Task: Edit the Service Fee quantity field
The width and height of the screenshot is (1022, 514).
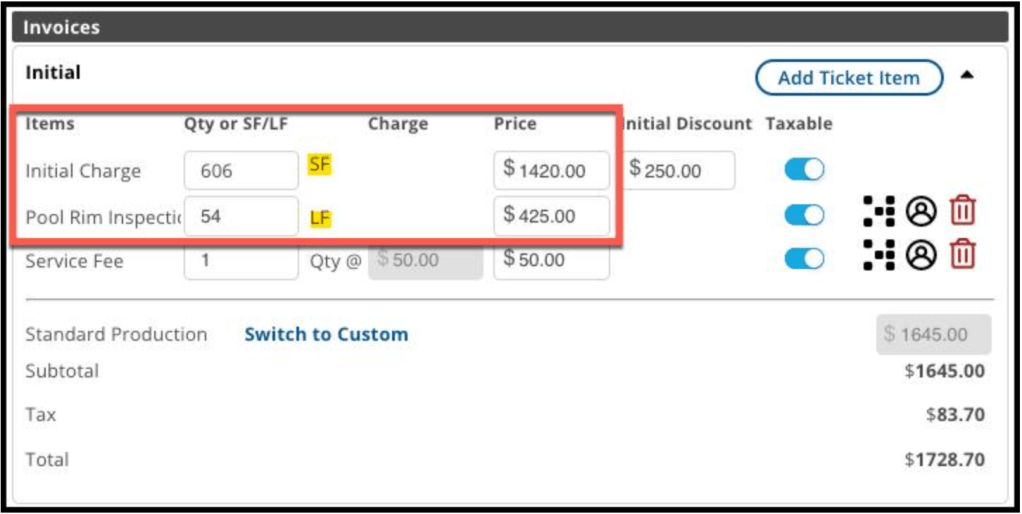Action: coord(241,259)
